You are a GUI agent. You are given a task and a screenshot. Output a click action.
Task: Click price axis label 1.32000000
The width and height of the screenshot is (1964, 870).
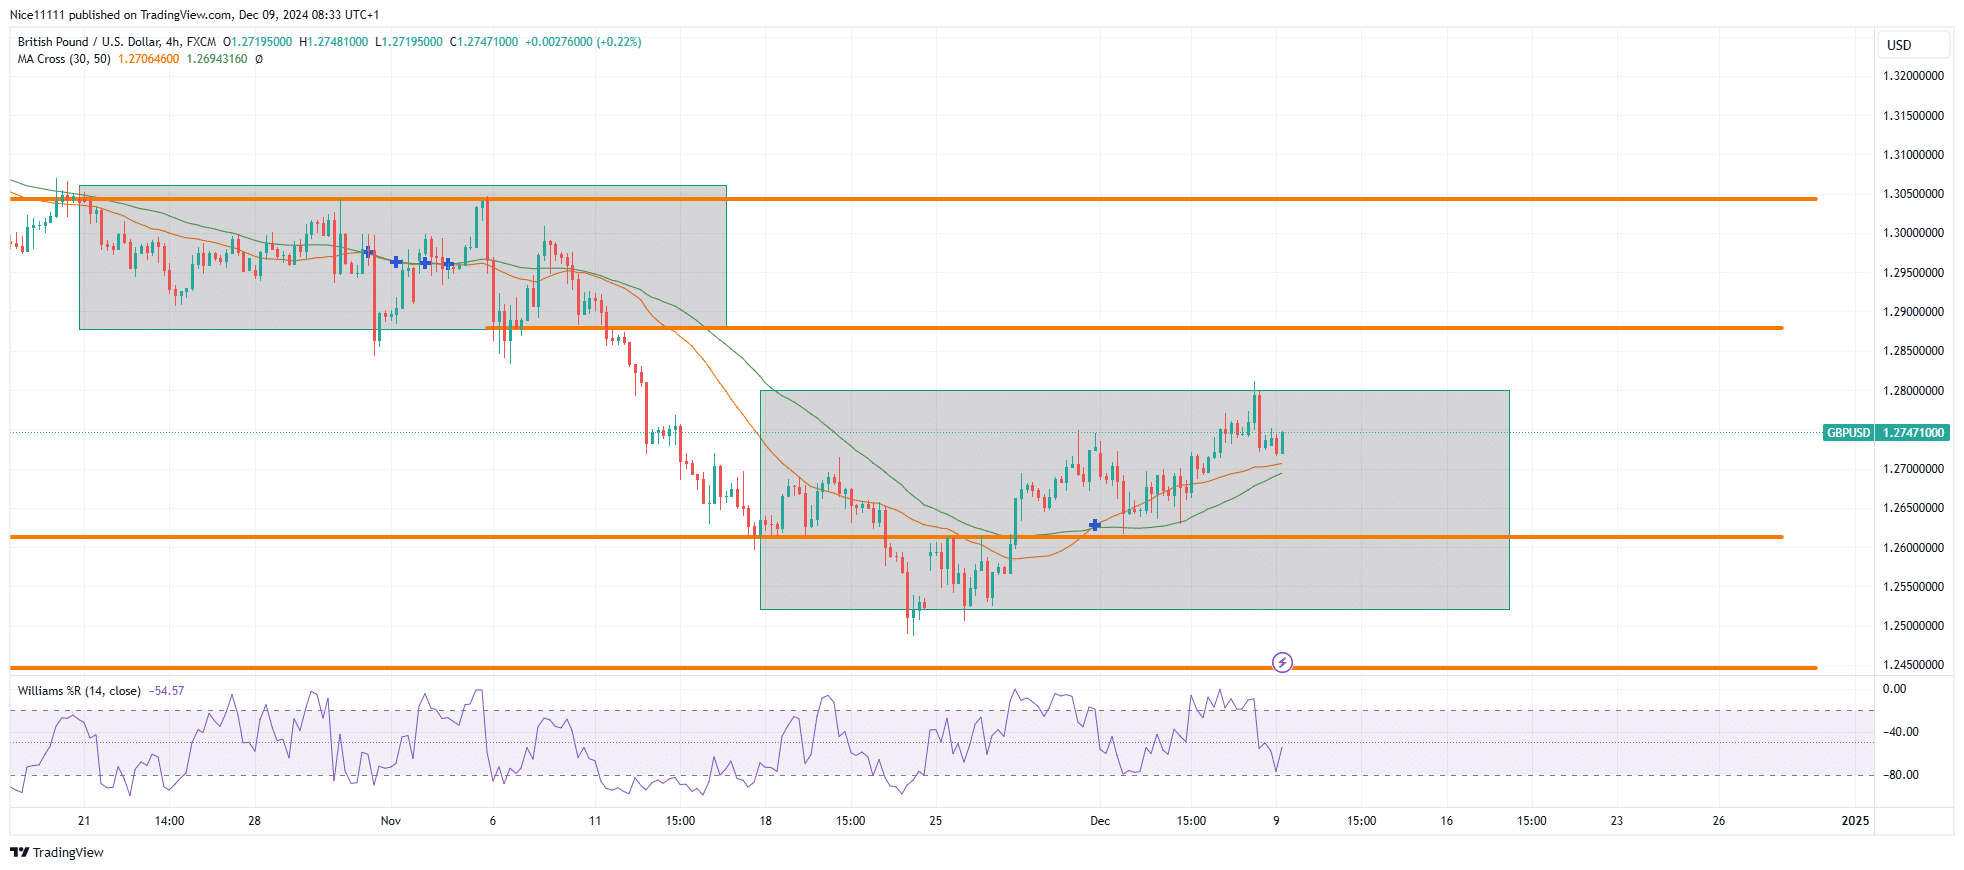pos(1913,76)
